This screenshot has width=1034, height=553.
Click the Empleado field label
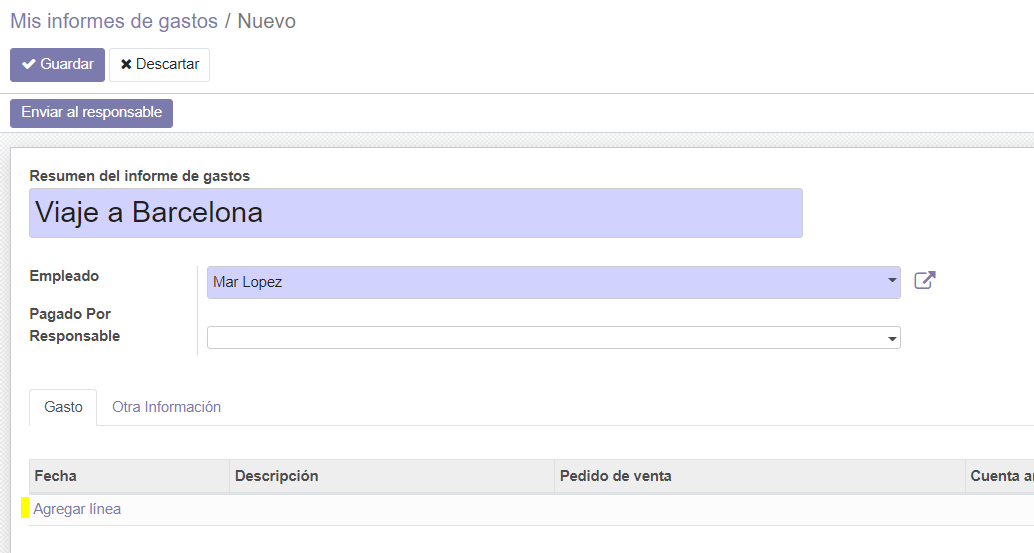(x=64, y=276)
